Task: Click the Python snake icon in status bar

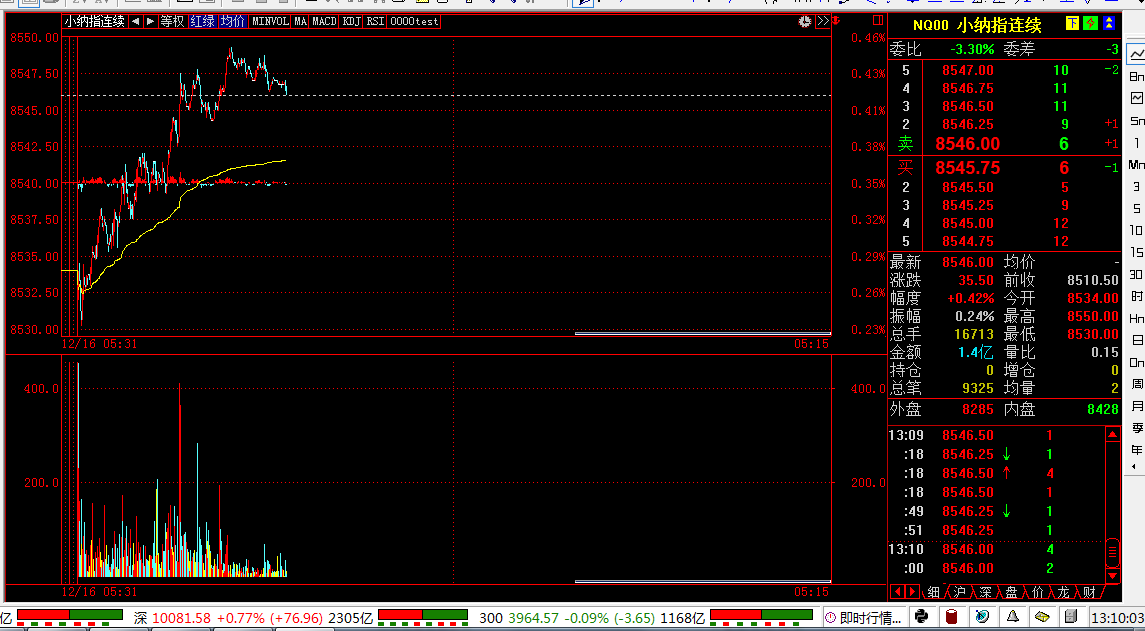Action: [x=922, y=617]
